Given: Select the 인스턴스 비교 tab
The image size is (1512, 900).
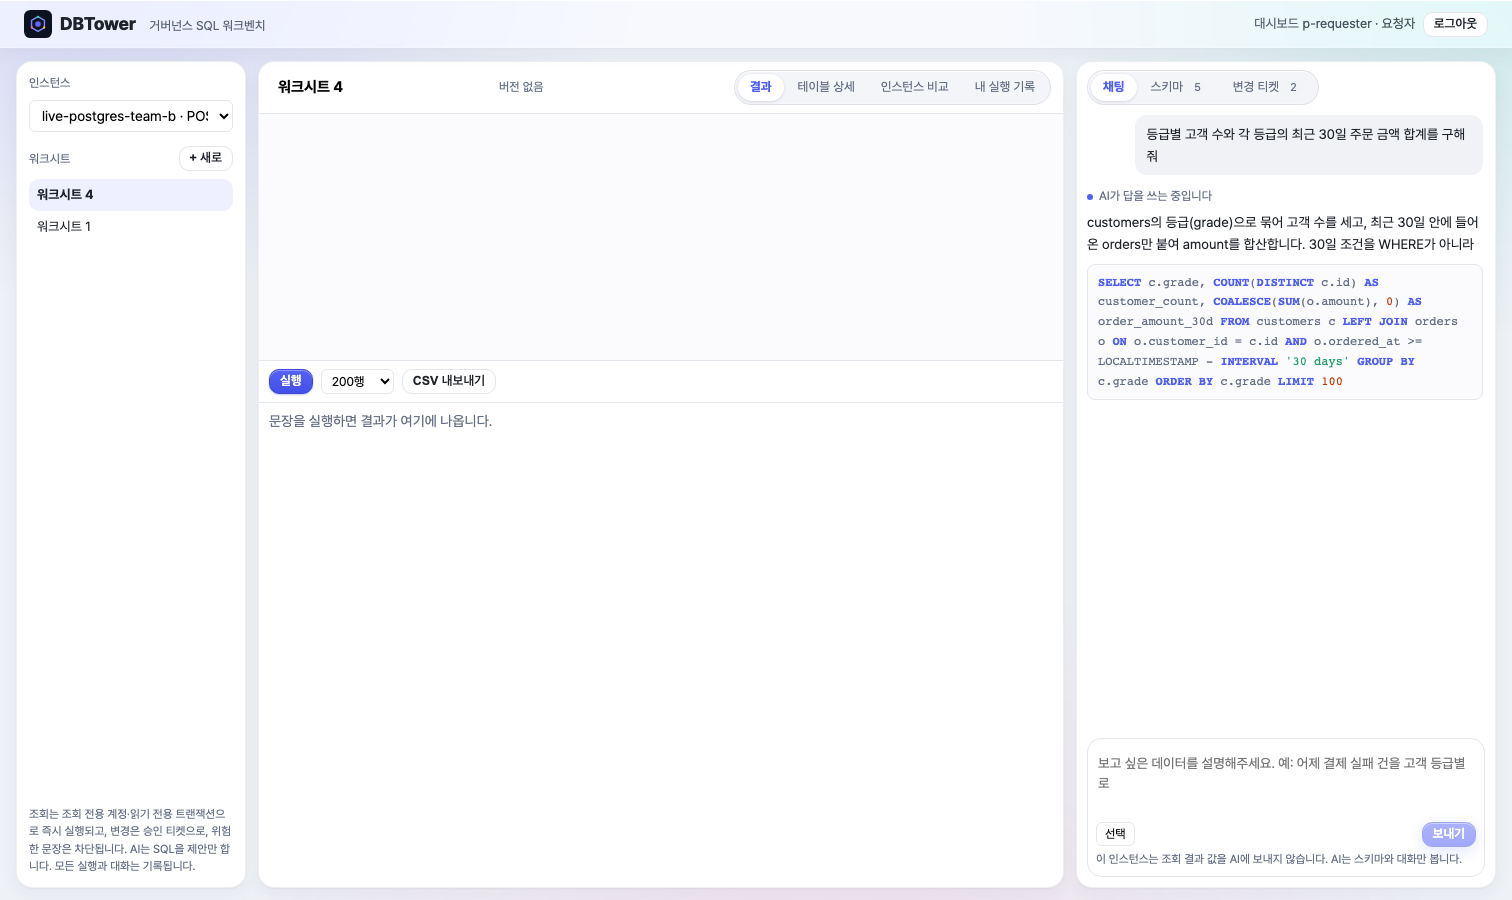Looking at the screenshot, I should coord(914,87).
